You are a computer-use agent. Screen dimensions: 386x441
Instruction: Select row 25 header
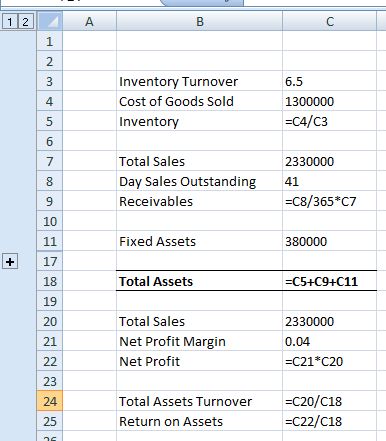50,421
